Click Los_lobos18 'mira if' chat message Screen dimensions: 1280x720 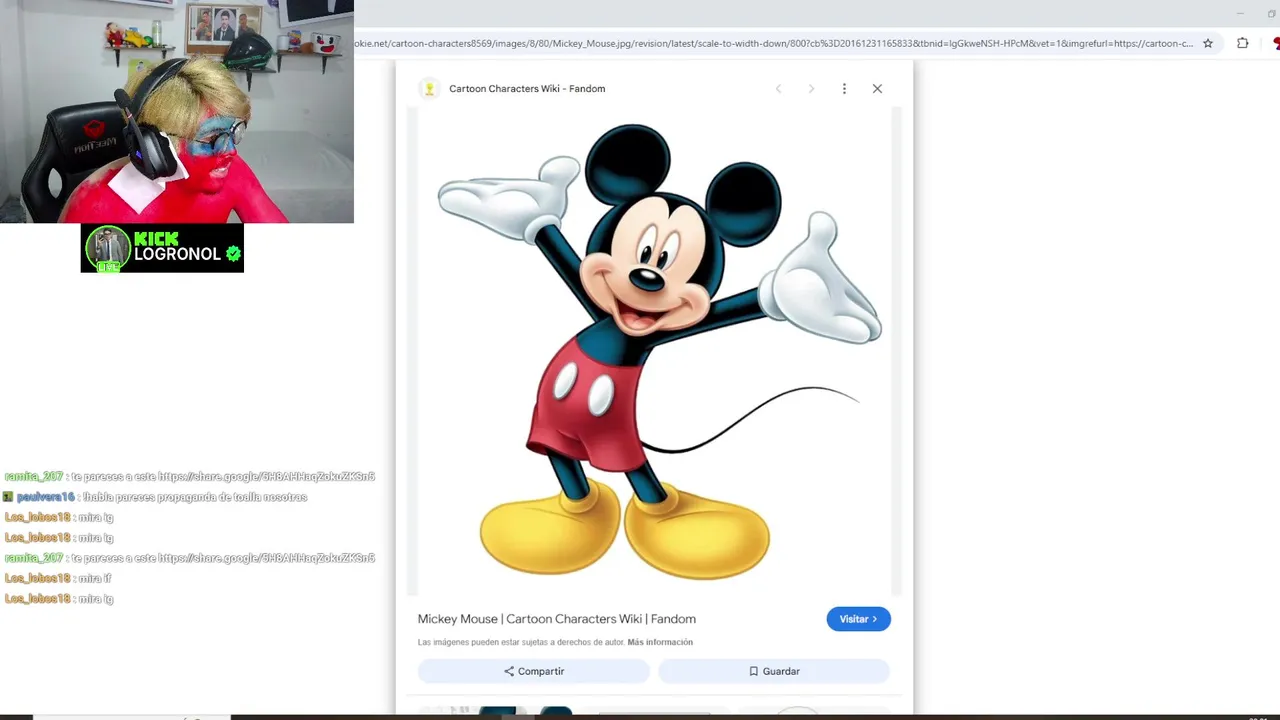(x=58, y=578)
